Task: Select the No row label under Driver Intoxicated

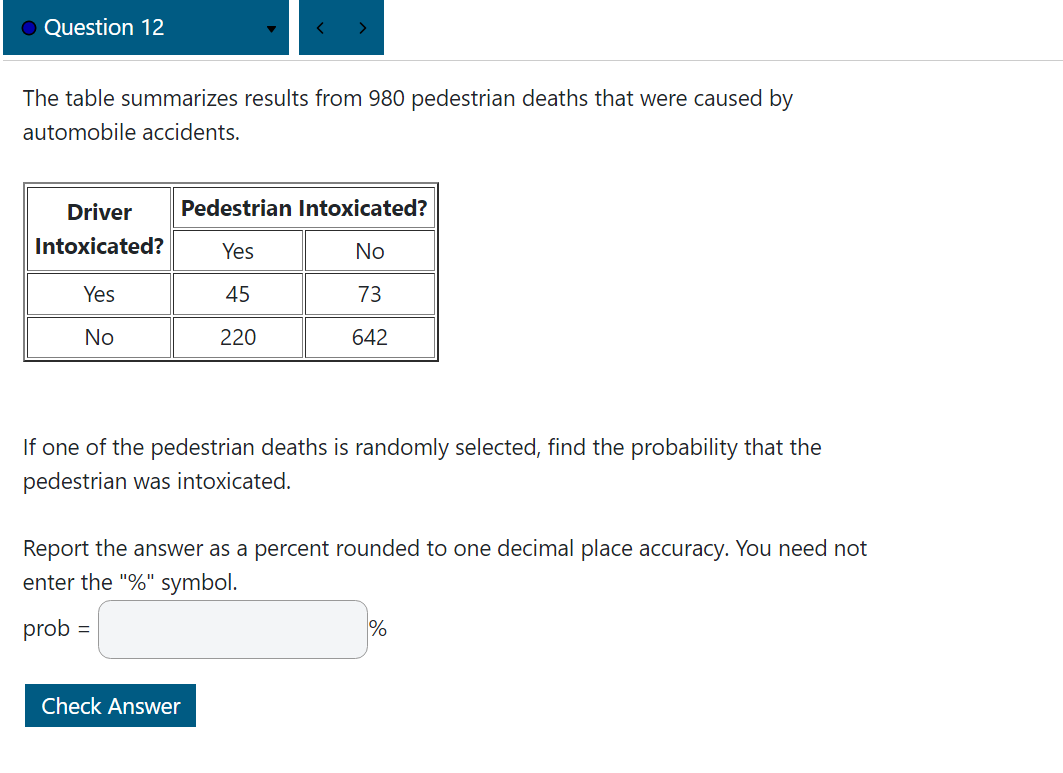Action: click(x=97, y=337)
